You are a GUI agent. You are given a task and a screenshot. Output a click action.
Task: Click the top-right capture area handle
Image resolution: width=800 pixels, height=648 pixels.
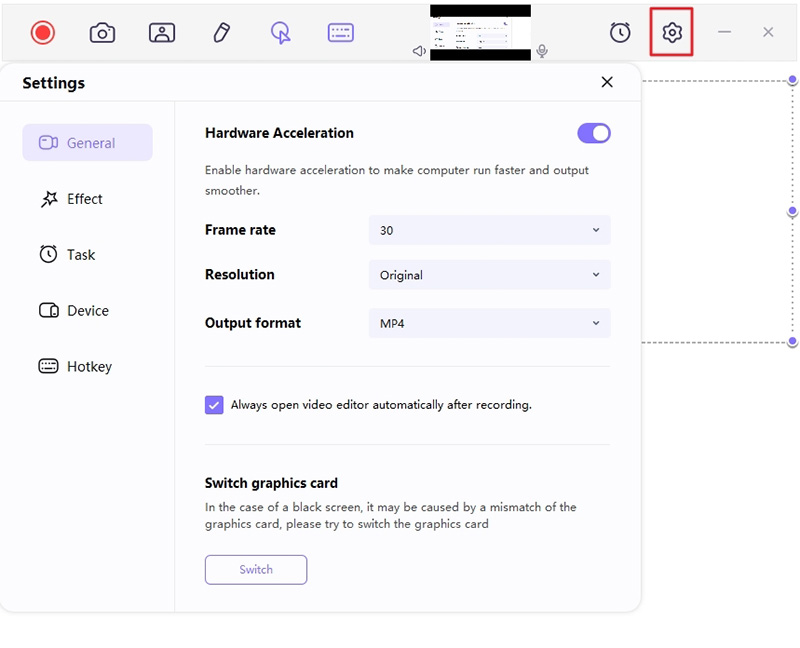pos(792,80)
